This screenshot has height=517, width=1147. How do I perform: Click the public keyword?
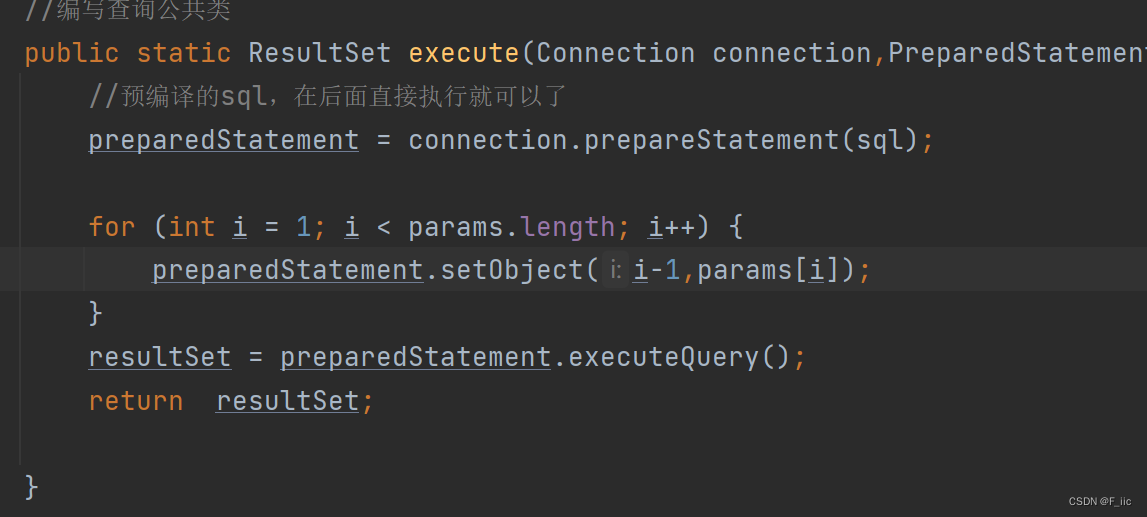[71, 53]
